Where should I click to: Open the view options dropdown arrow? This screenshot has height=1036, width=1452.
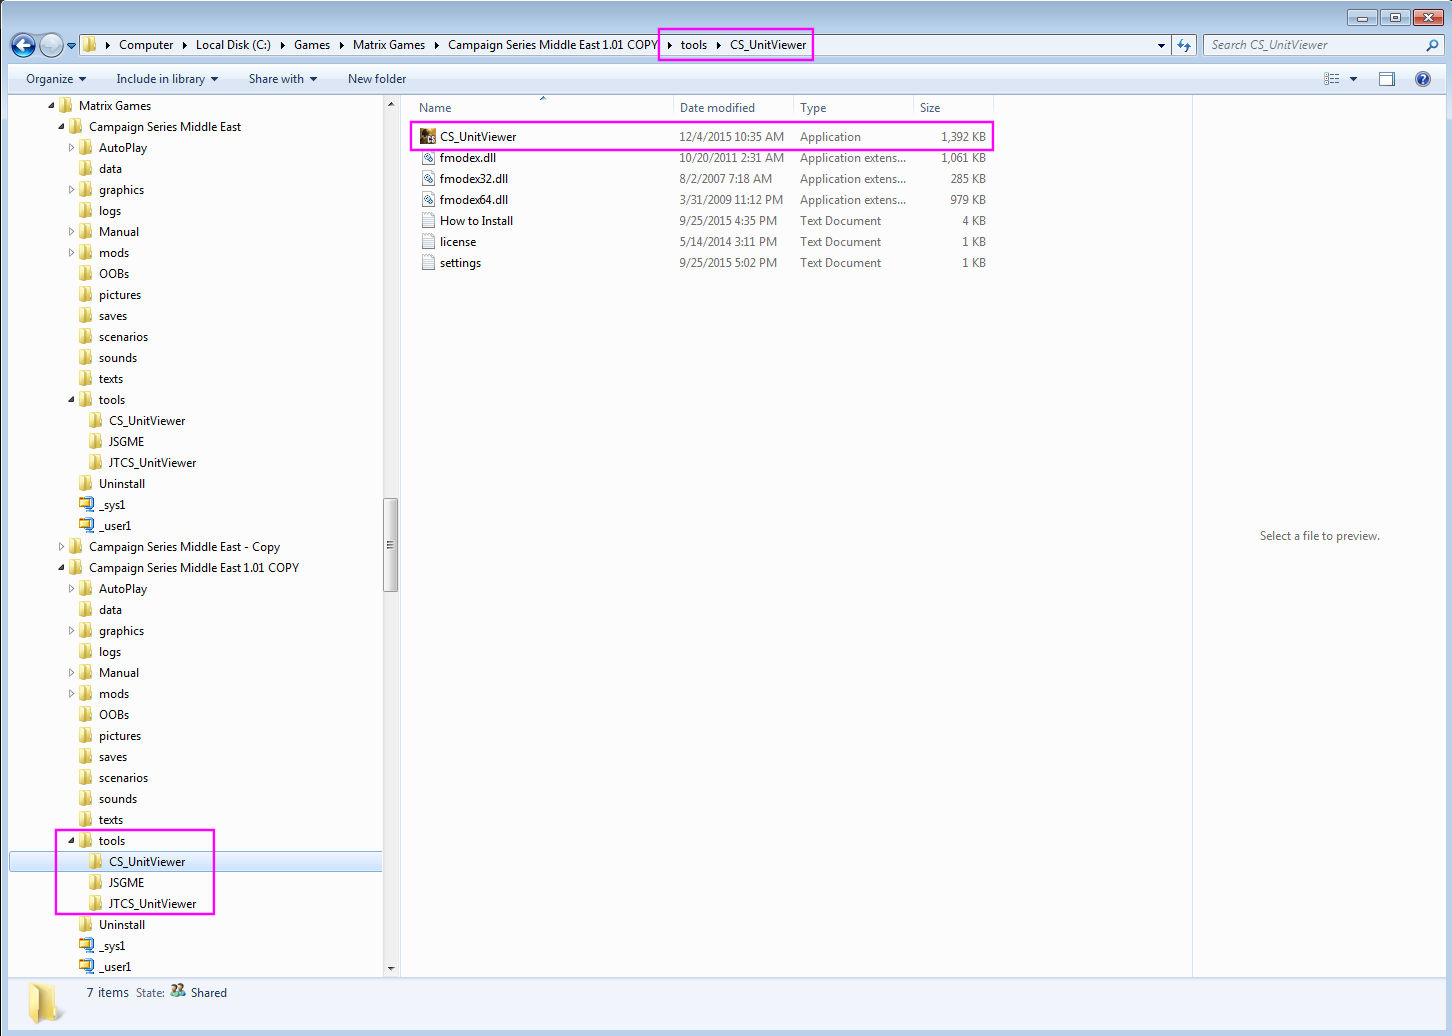tap(1354, 79)
